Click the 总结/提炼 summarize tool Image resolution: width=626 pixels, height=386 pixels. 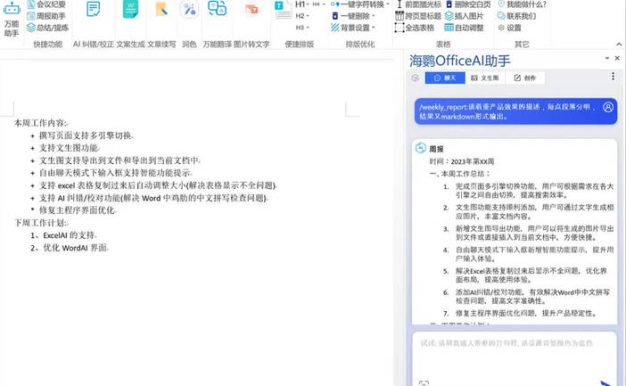[x=48, y=28]
